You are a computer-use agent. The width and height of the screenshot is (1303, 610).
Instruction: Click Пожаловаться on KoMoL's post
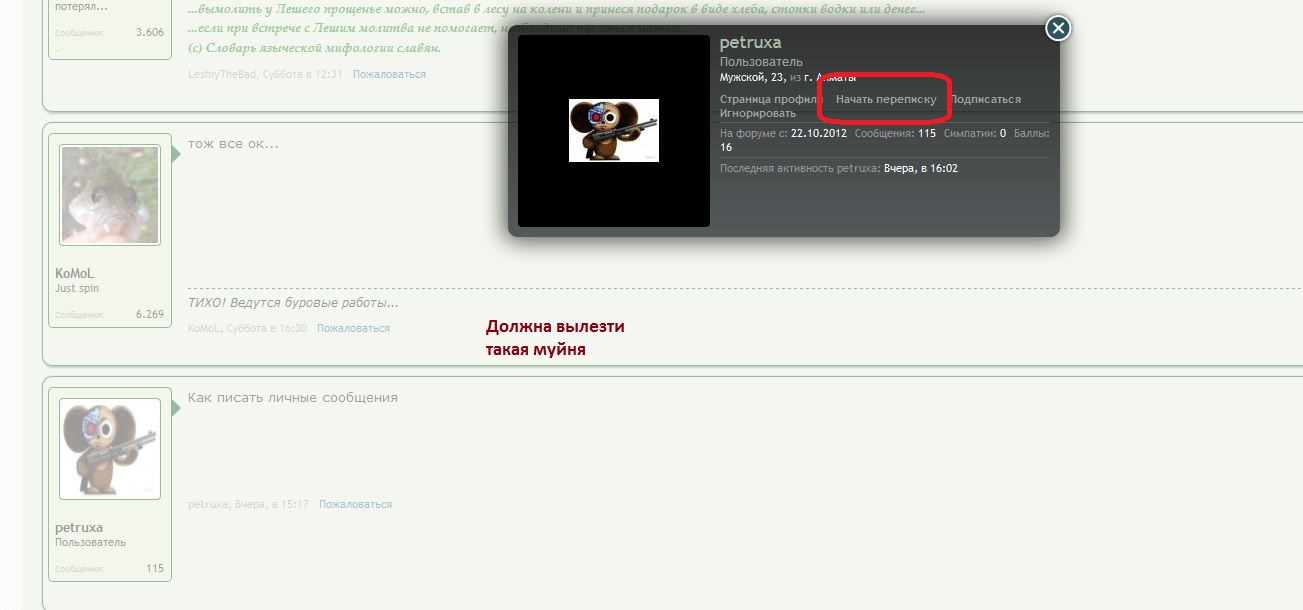pos(353,328)
